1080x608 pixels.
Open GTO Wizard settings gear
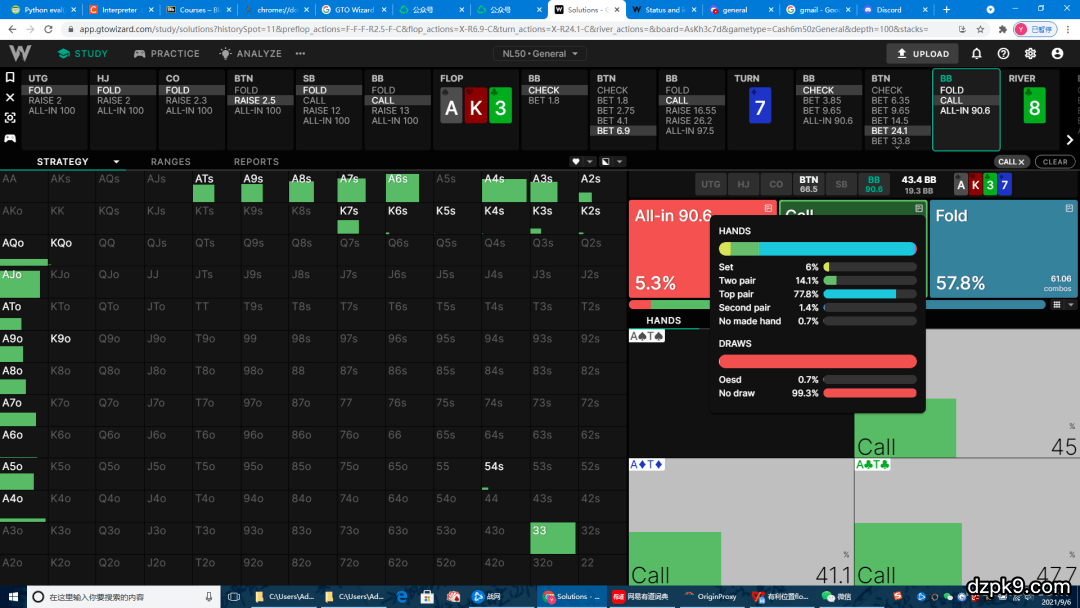tap(1030, 54)
